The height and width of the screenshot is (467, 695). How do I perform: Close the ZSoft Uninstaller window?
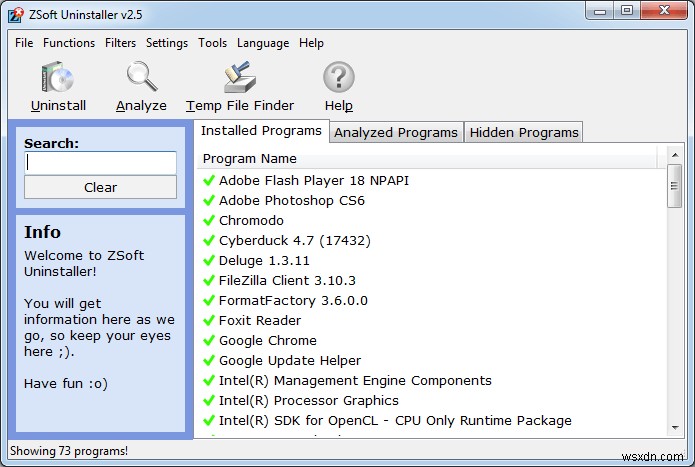pyautogui.click(x=664, y=11)
